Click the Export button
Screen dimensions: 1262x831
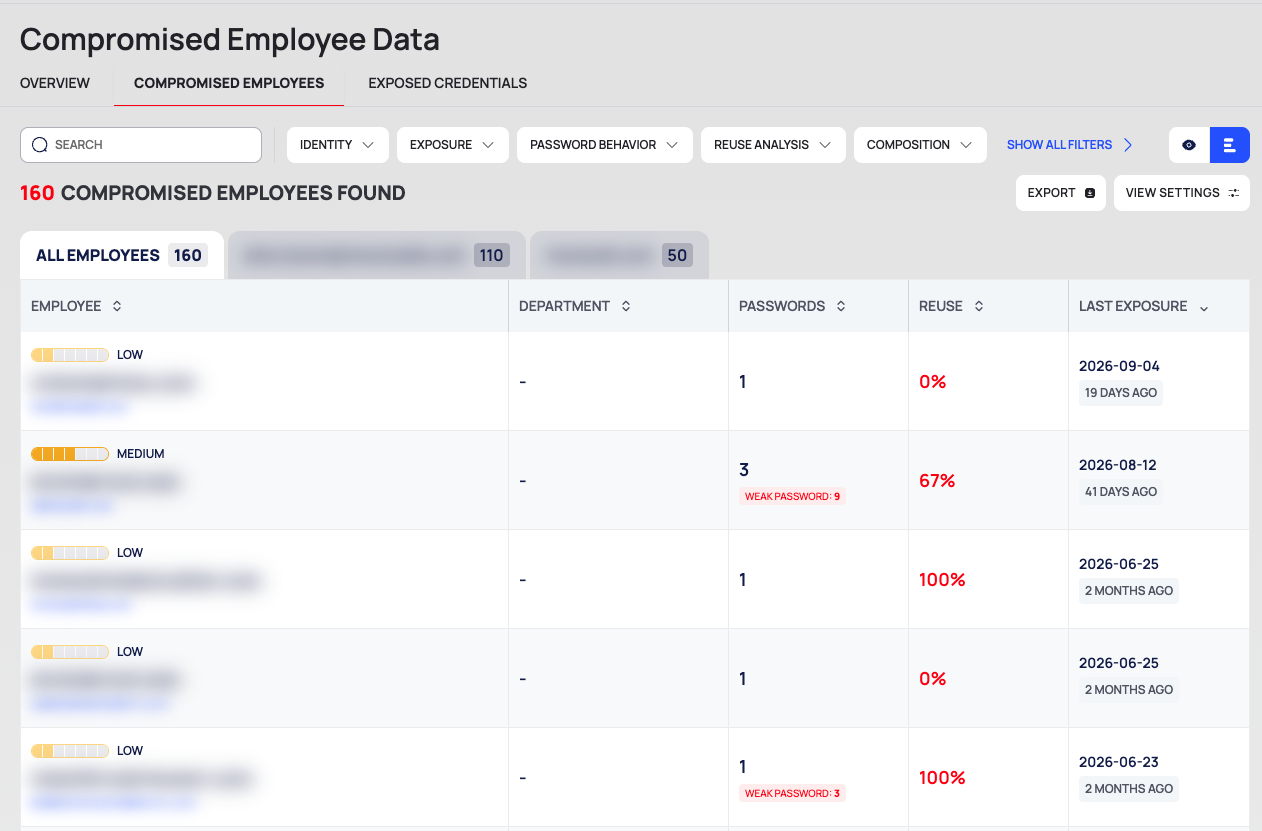[1062, 193]
